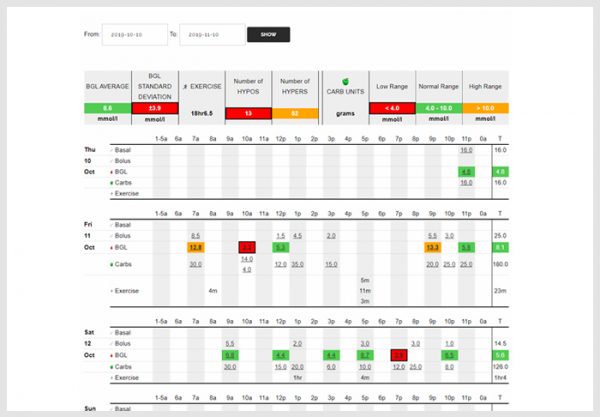The height and width of the screenshot is (417, 600).
Task: Click the BGL row icon for Fri 11 Oct
Action: coord(112,248)
